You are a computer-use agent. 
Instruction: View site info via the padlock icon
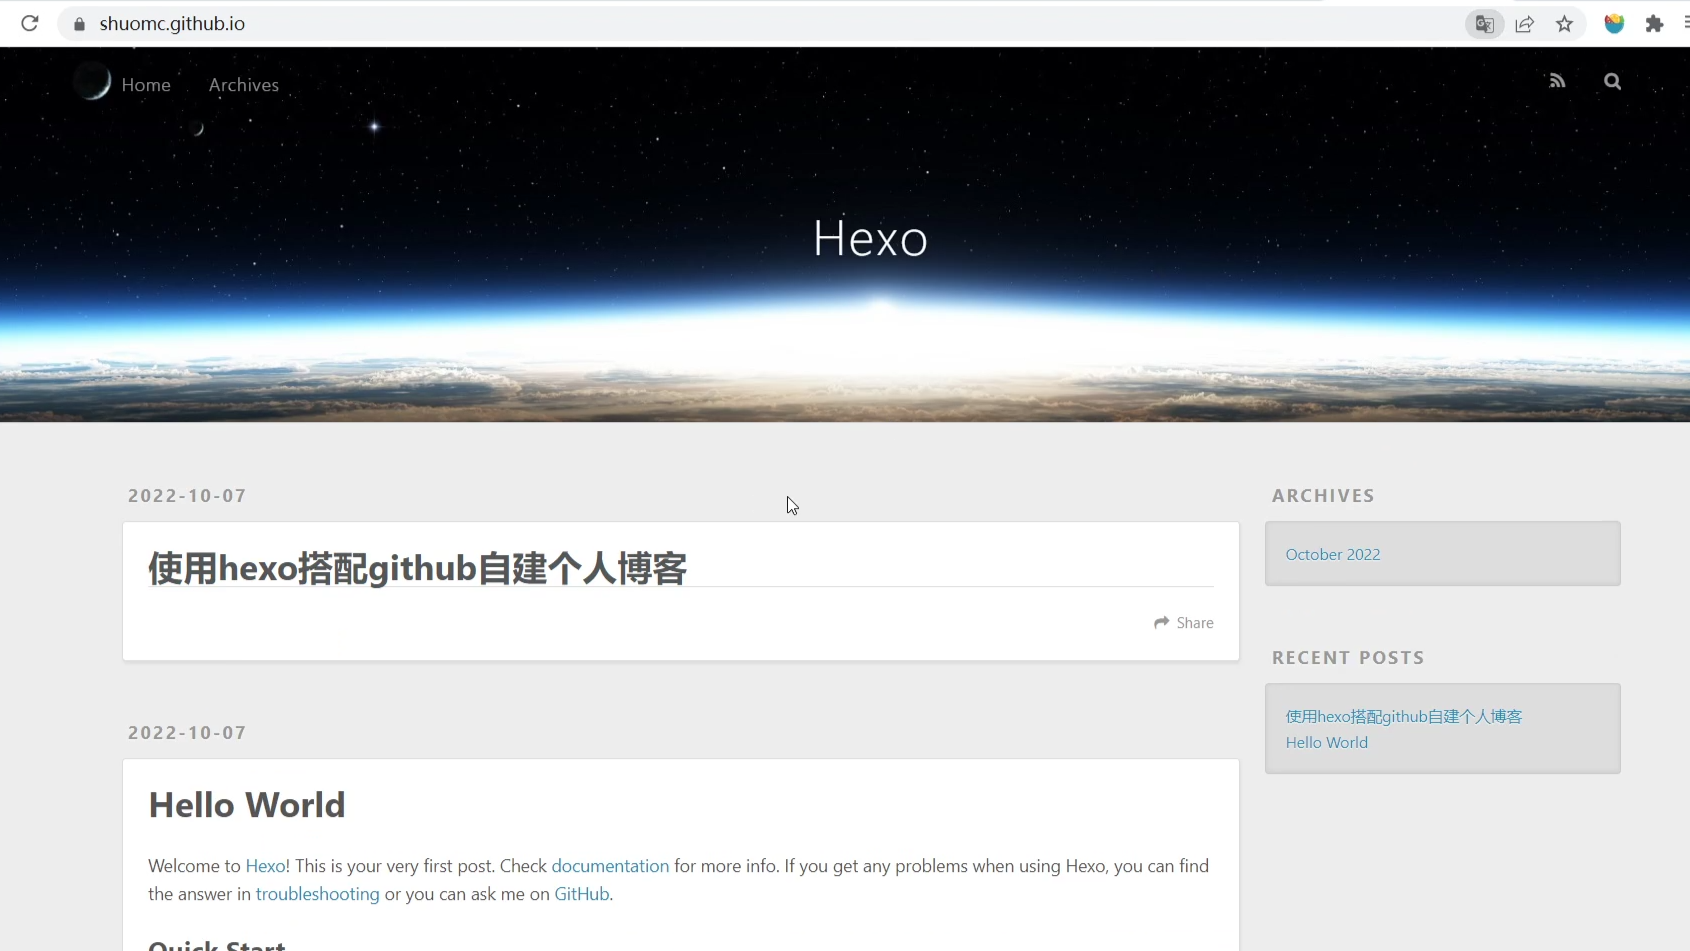click(x=80, y=24)
